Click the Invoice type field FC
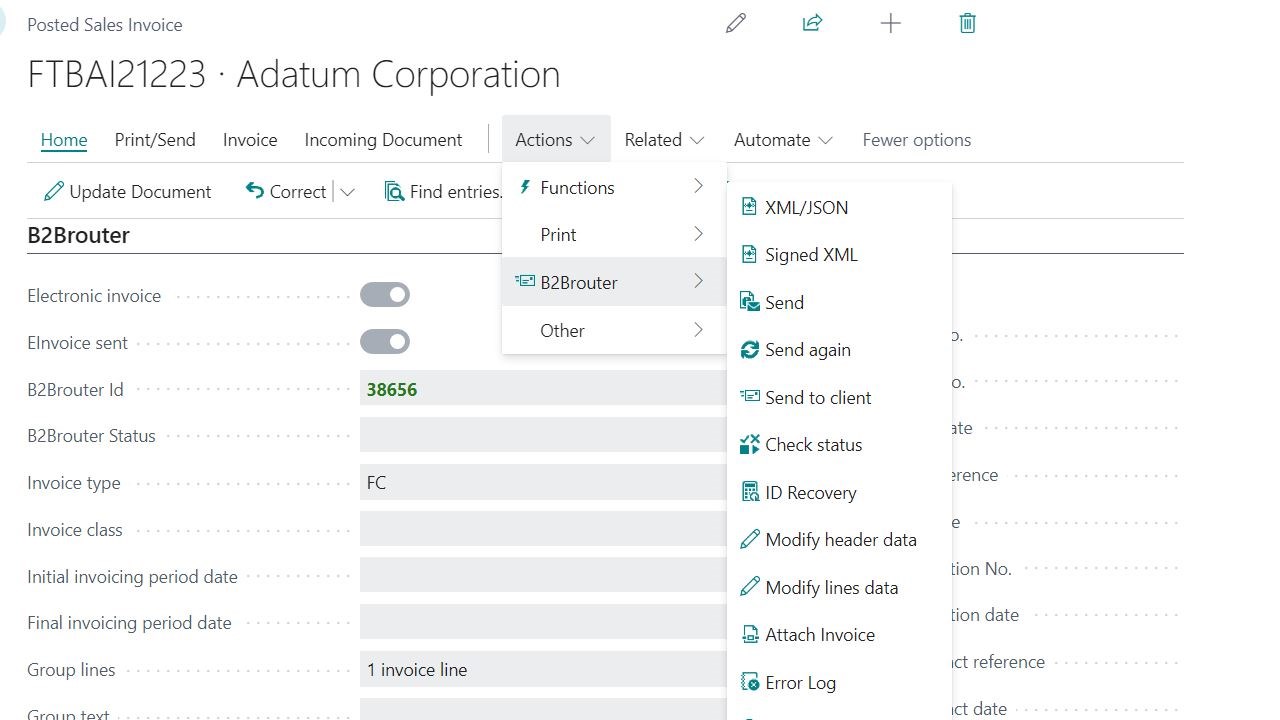 (543, 482)
